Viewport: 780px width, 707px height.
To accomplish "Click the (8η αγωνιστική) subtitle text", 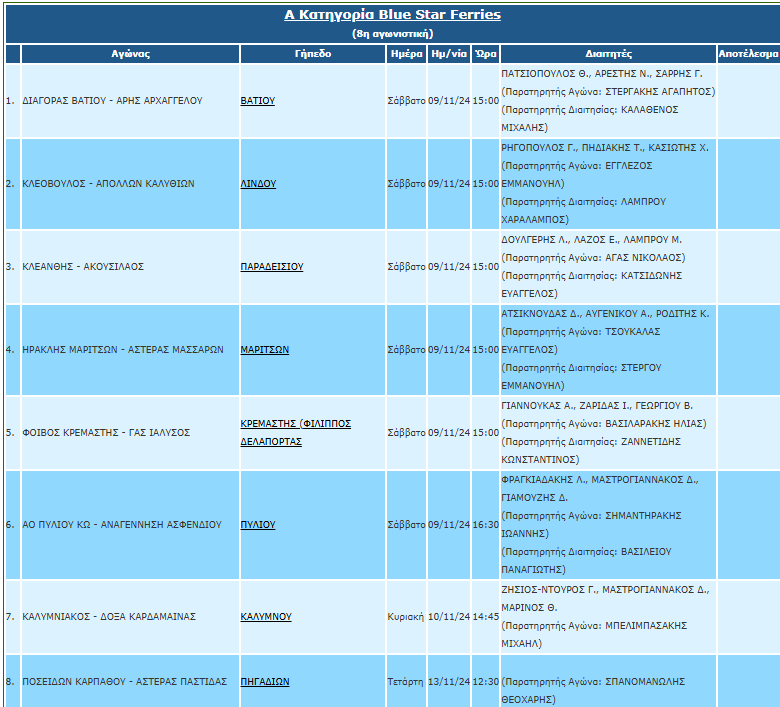I will [392, 34].
